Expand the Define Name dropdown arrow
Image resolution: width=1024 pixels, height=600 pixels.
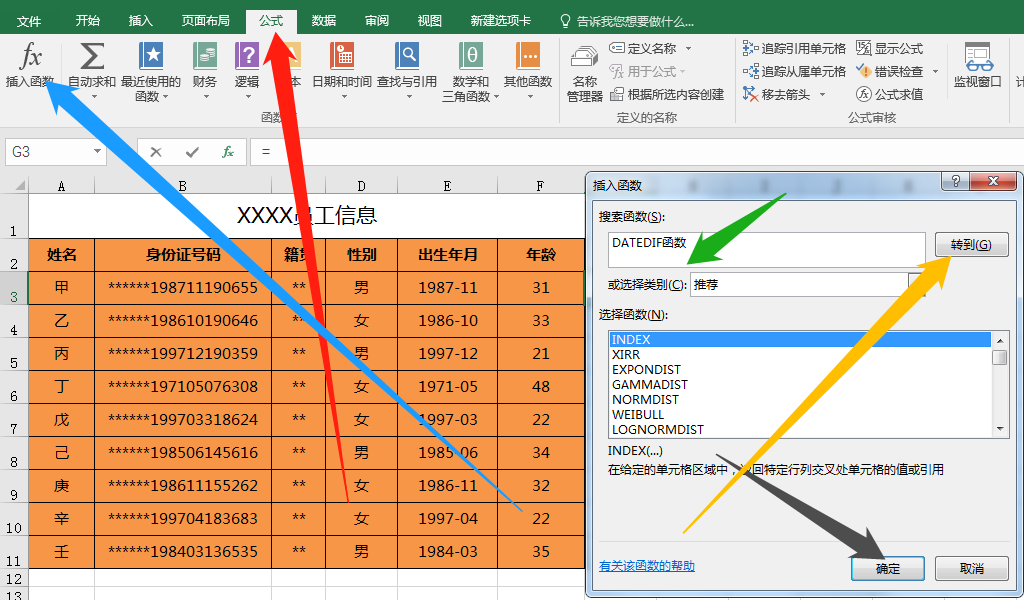688,48
